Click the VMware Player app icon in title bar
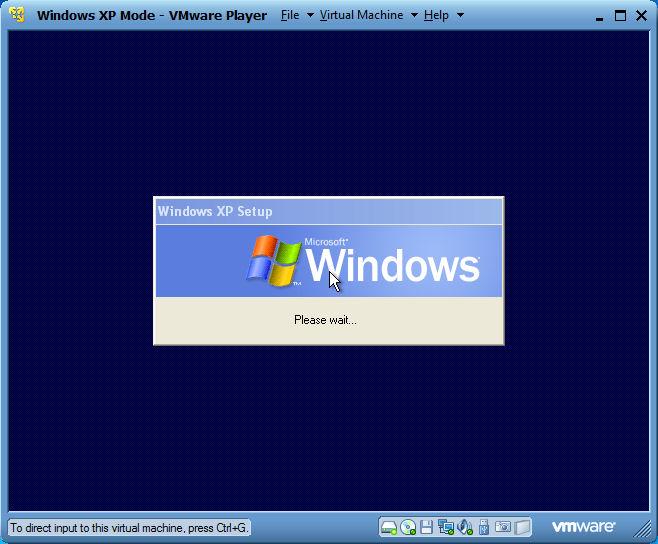 point(17,15)
